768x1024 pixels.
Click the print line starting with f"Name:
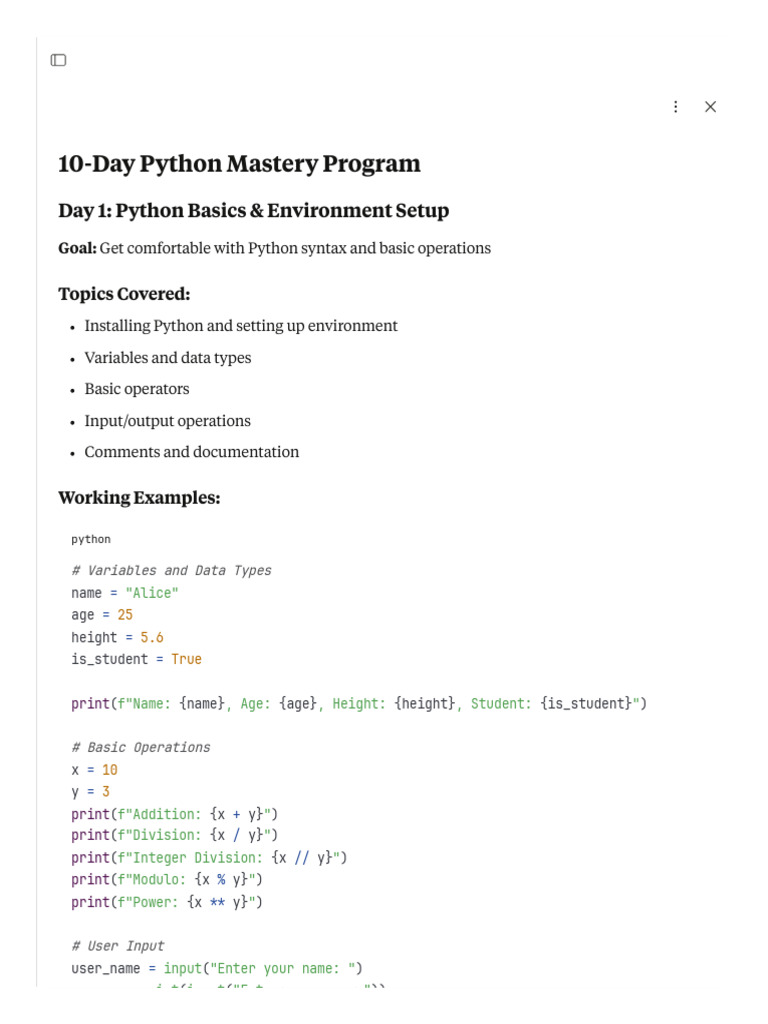359,703
